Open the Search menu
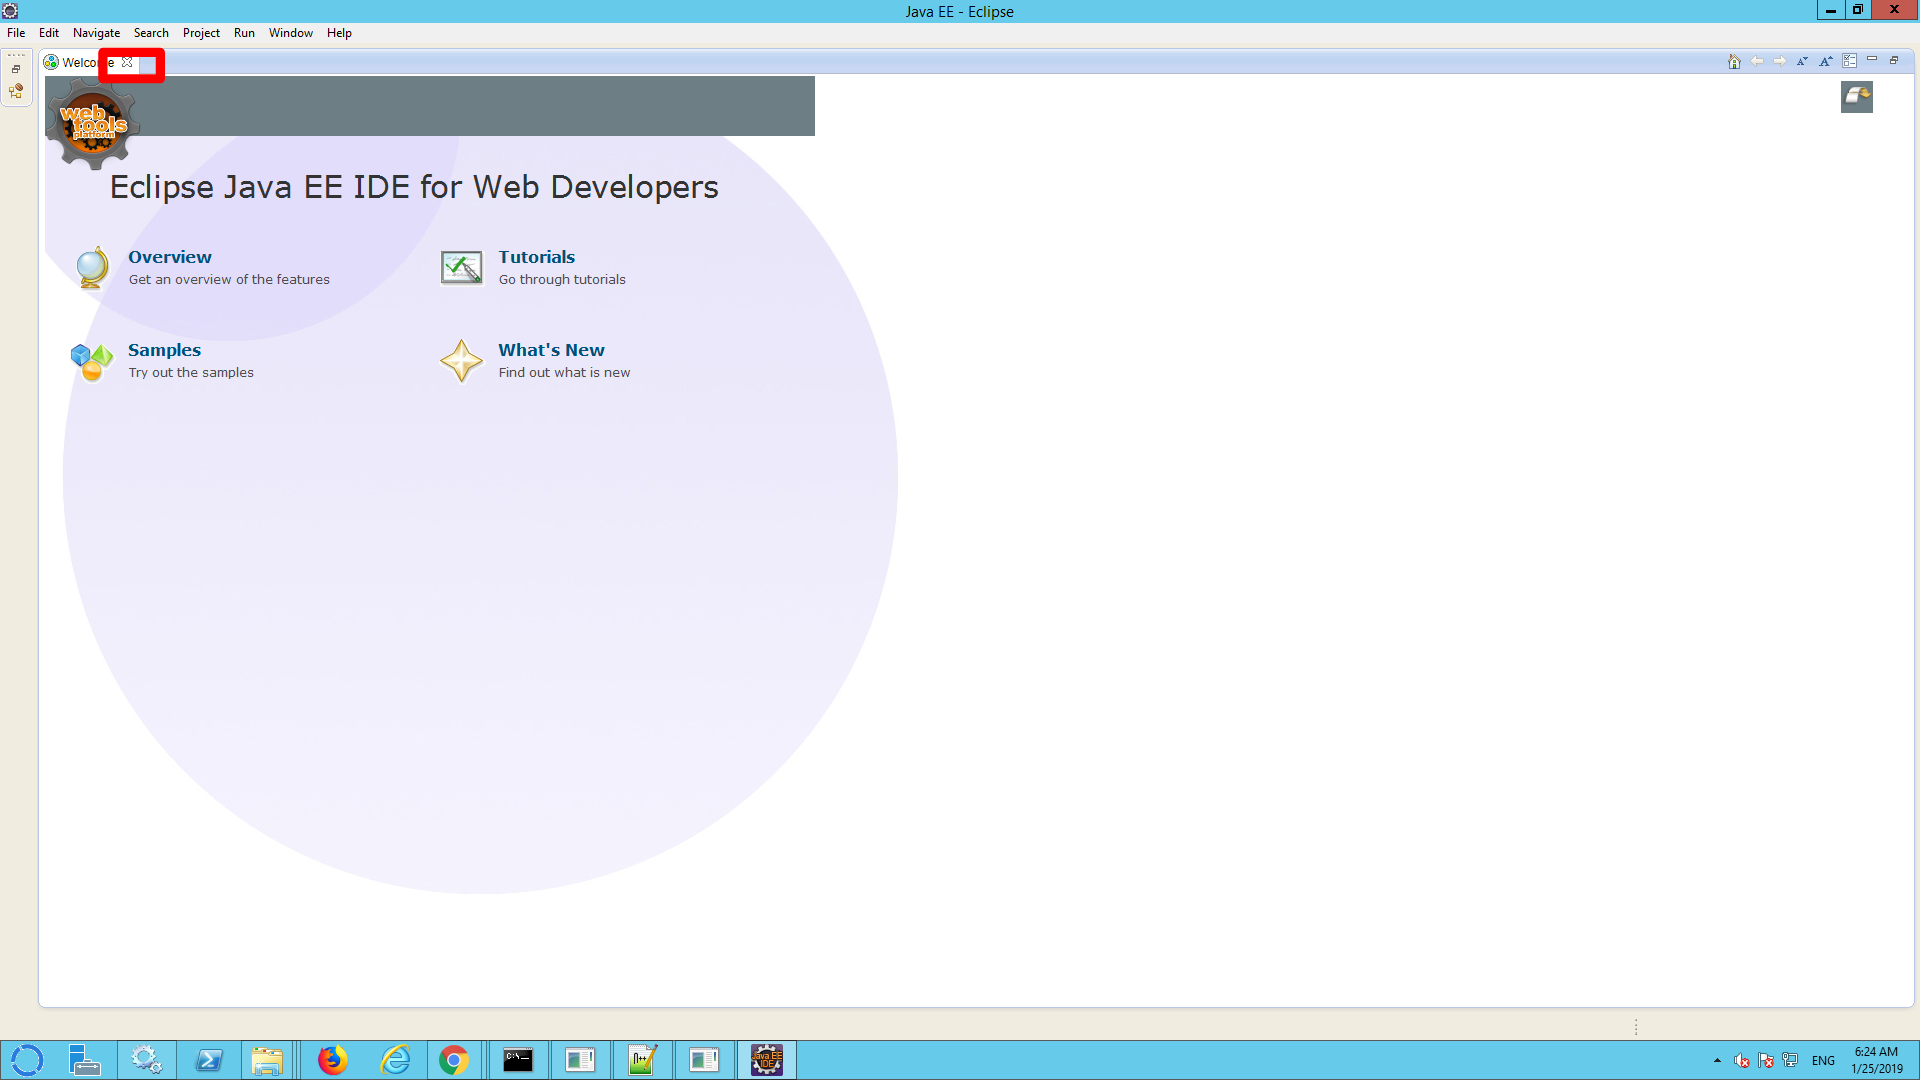The height and width of the screenshot is (1080, 1920). click(151, 33)
